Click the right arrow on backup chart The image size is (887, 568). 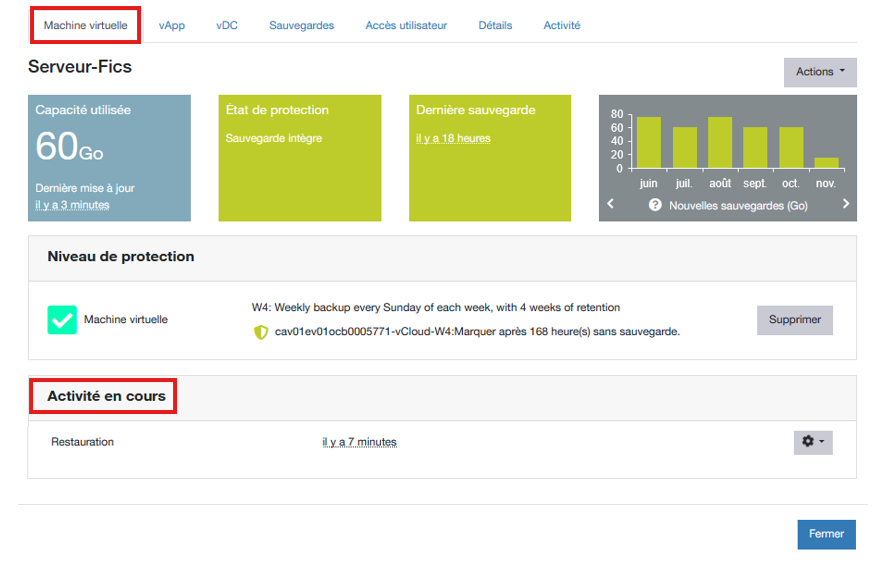pos(845,204)
